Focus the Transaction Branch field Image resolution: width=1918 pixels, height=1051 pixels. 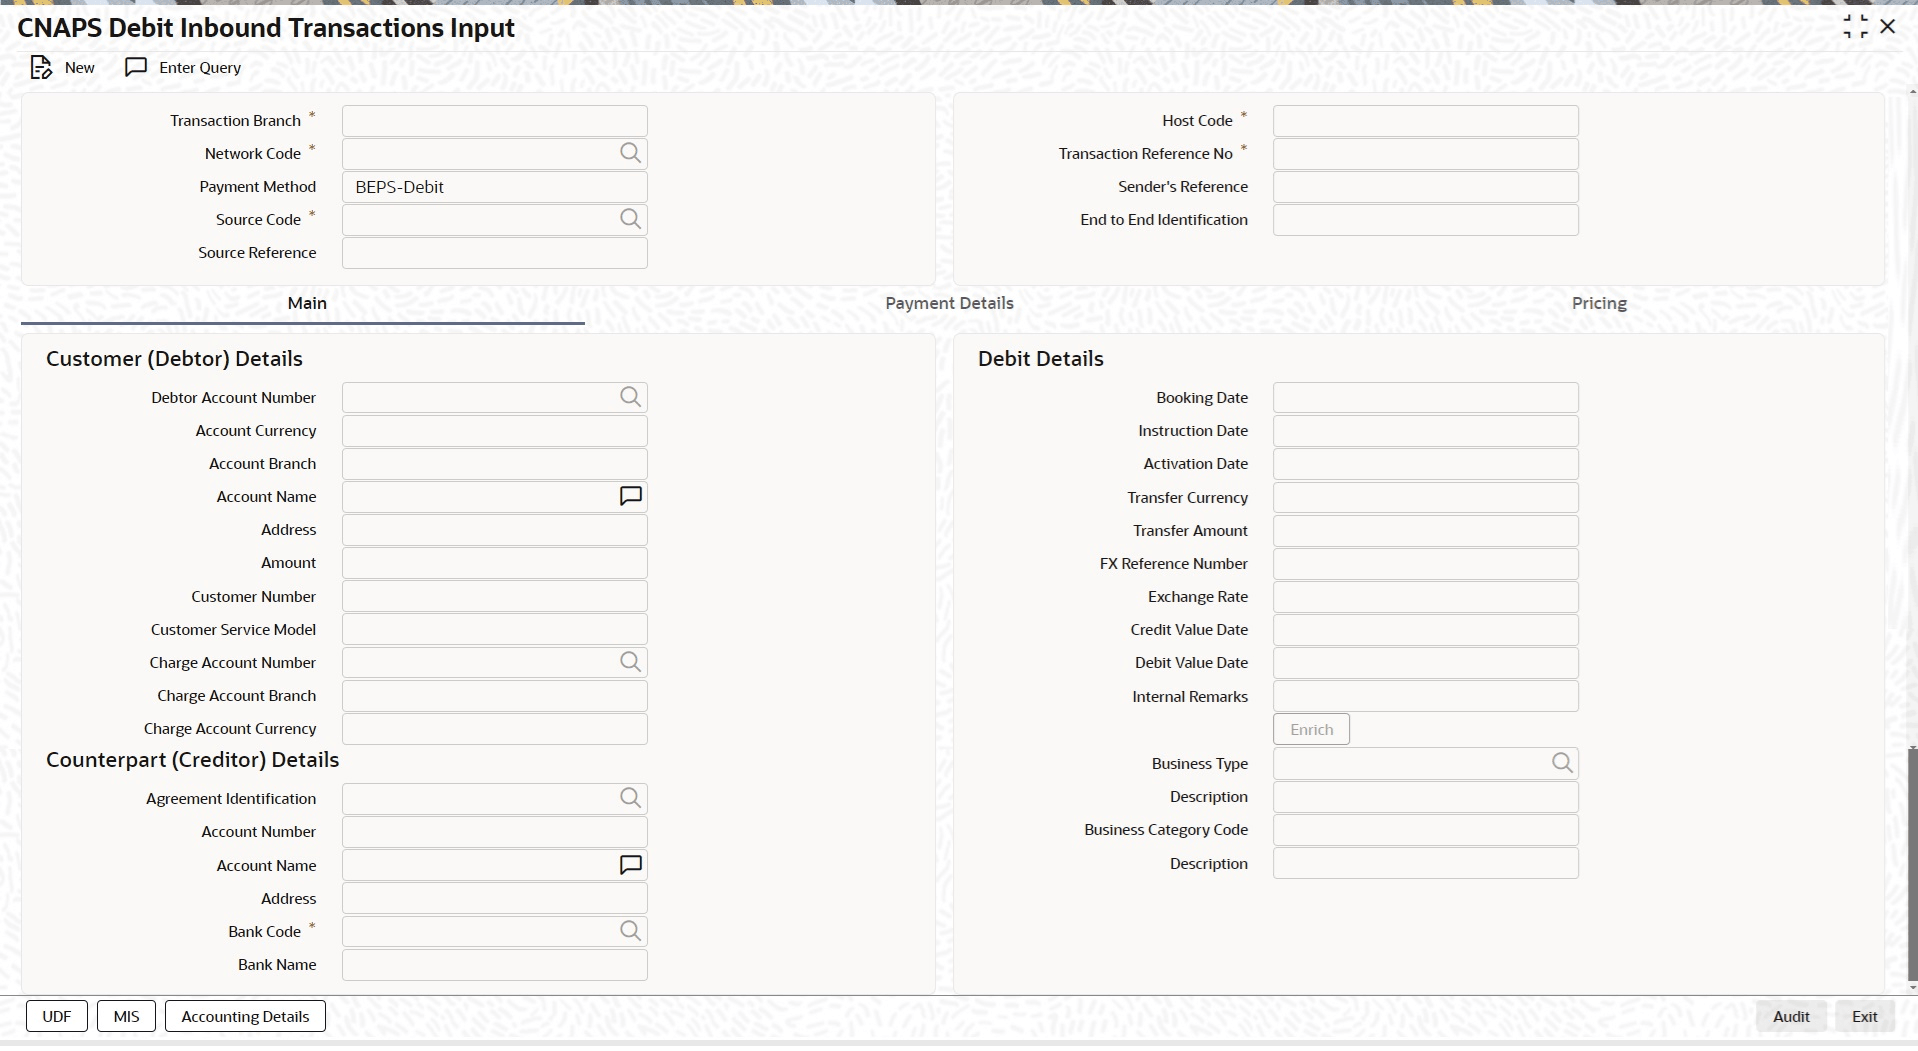point(495,121)
